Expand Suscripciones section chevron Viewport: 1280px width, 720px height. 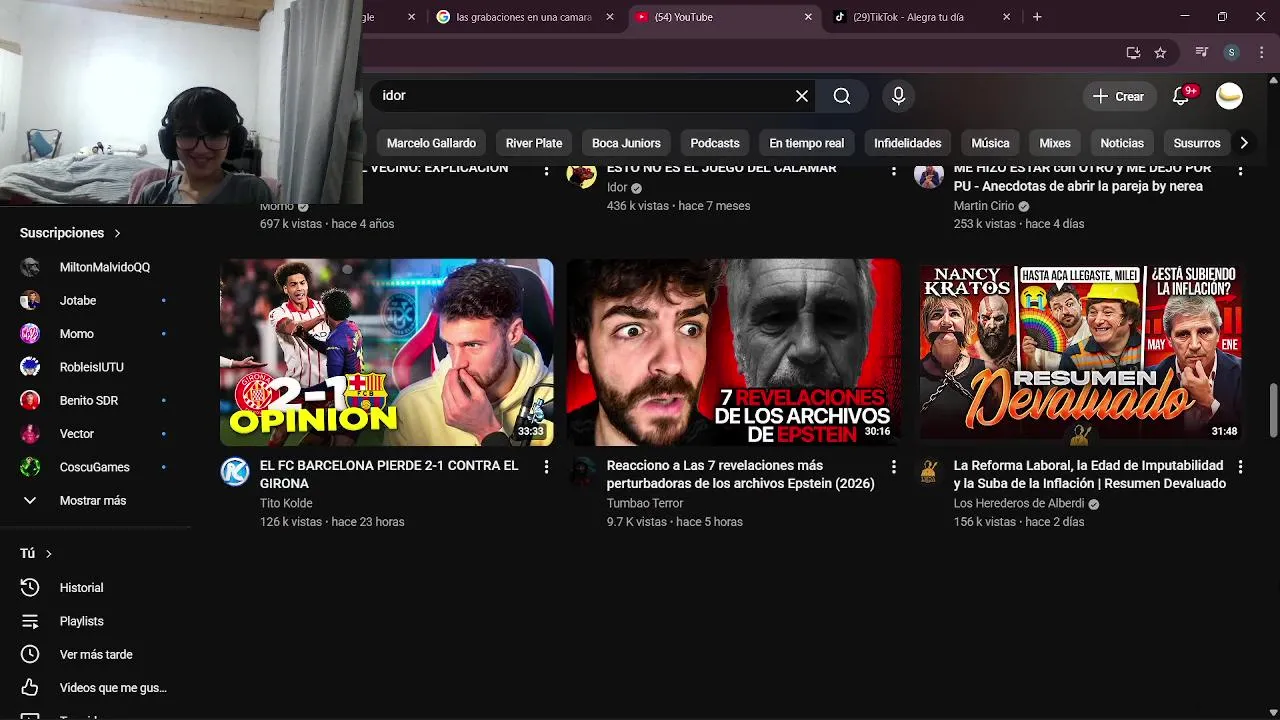117,233
